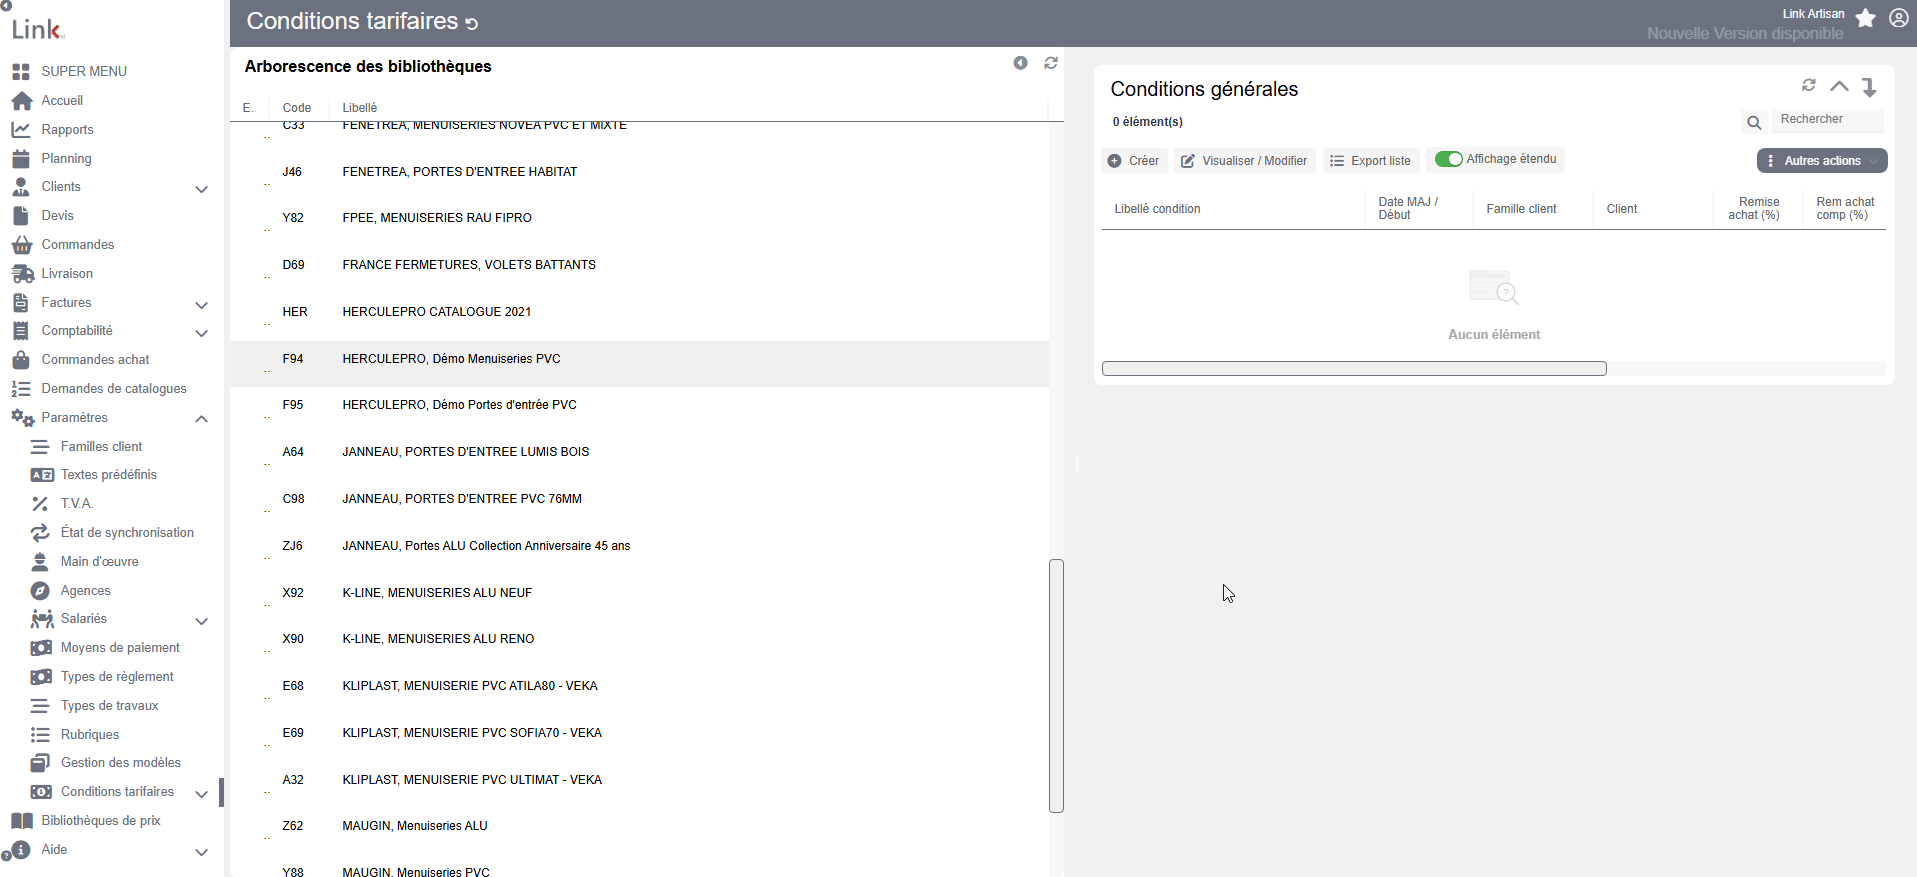
Task: Click the Nouvelle Version disponible notice
Action: click(x=1745, y=34)
